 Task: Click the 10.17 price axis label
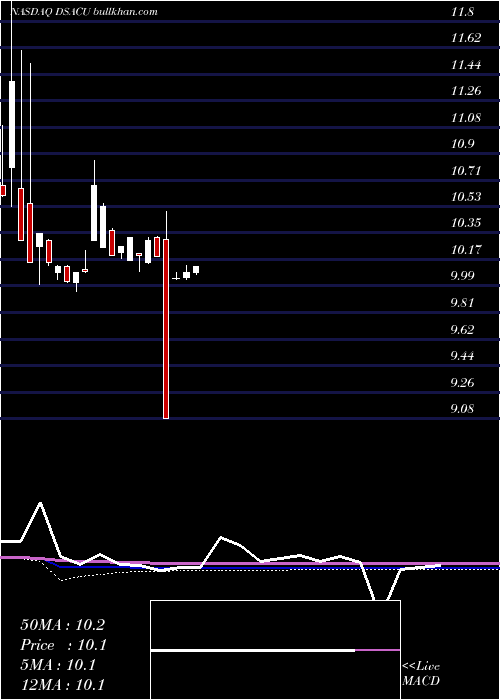click(x=466, y=250)
